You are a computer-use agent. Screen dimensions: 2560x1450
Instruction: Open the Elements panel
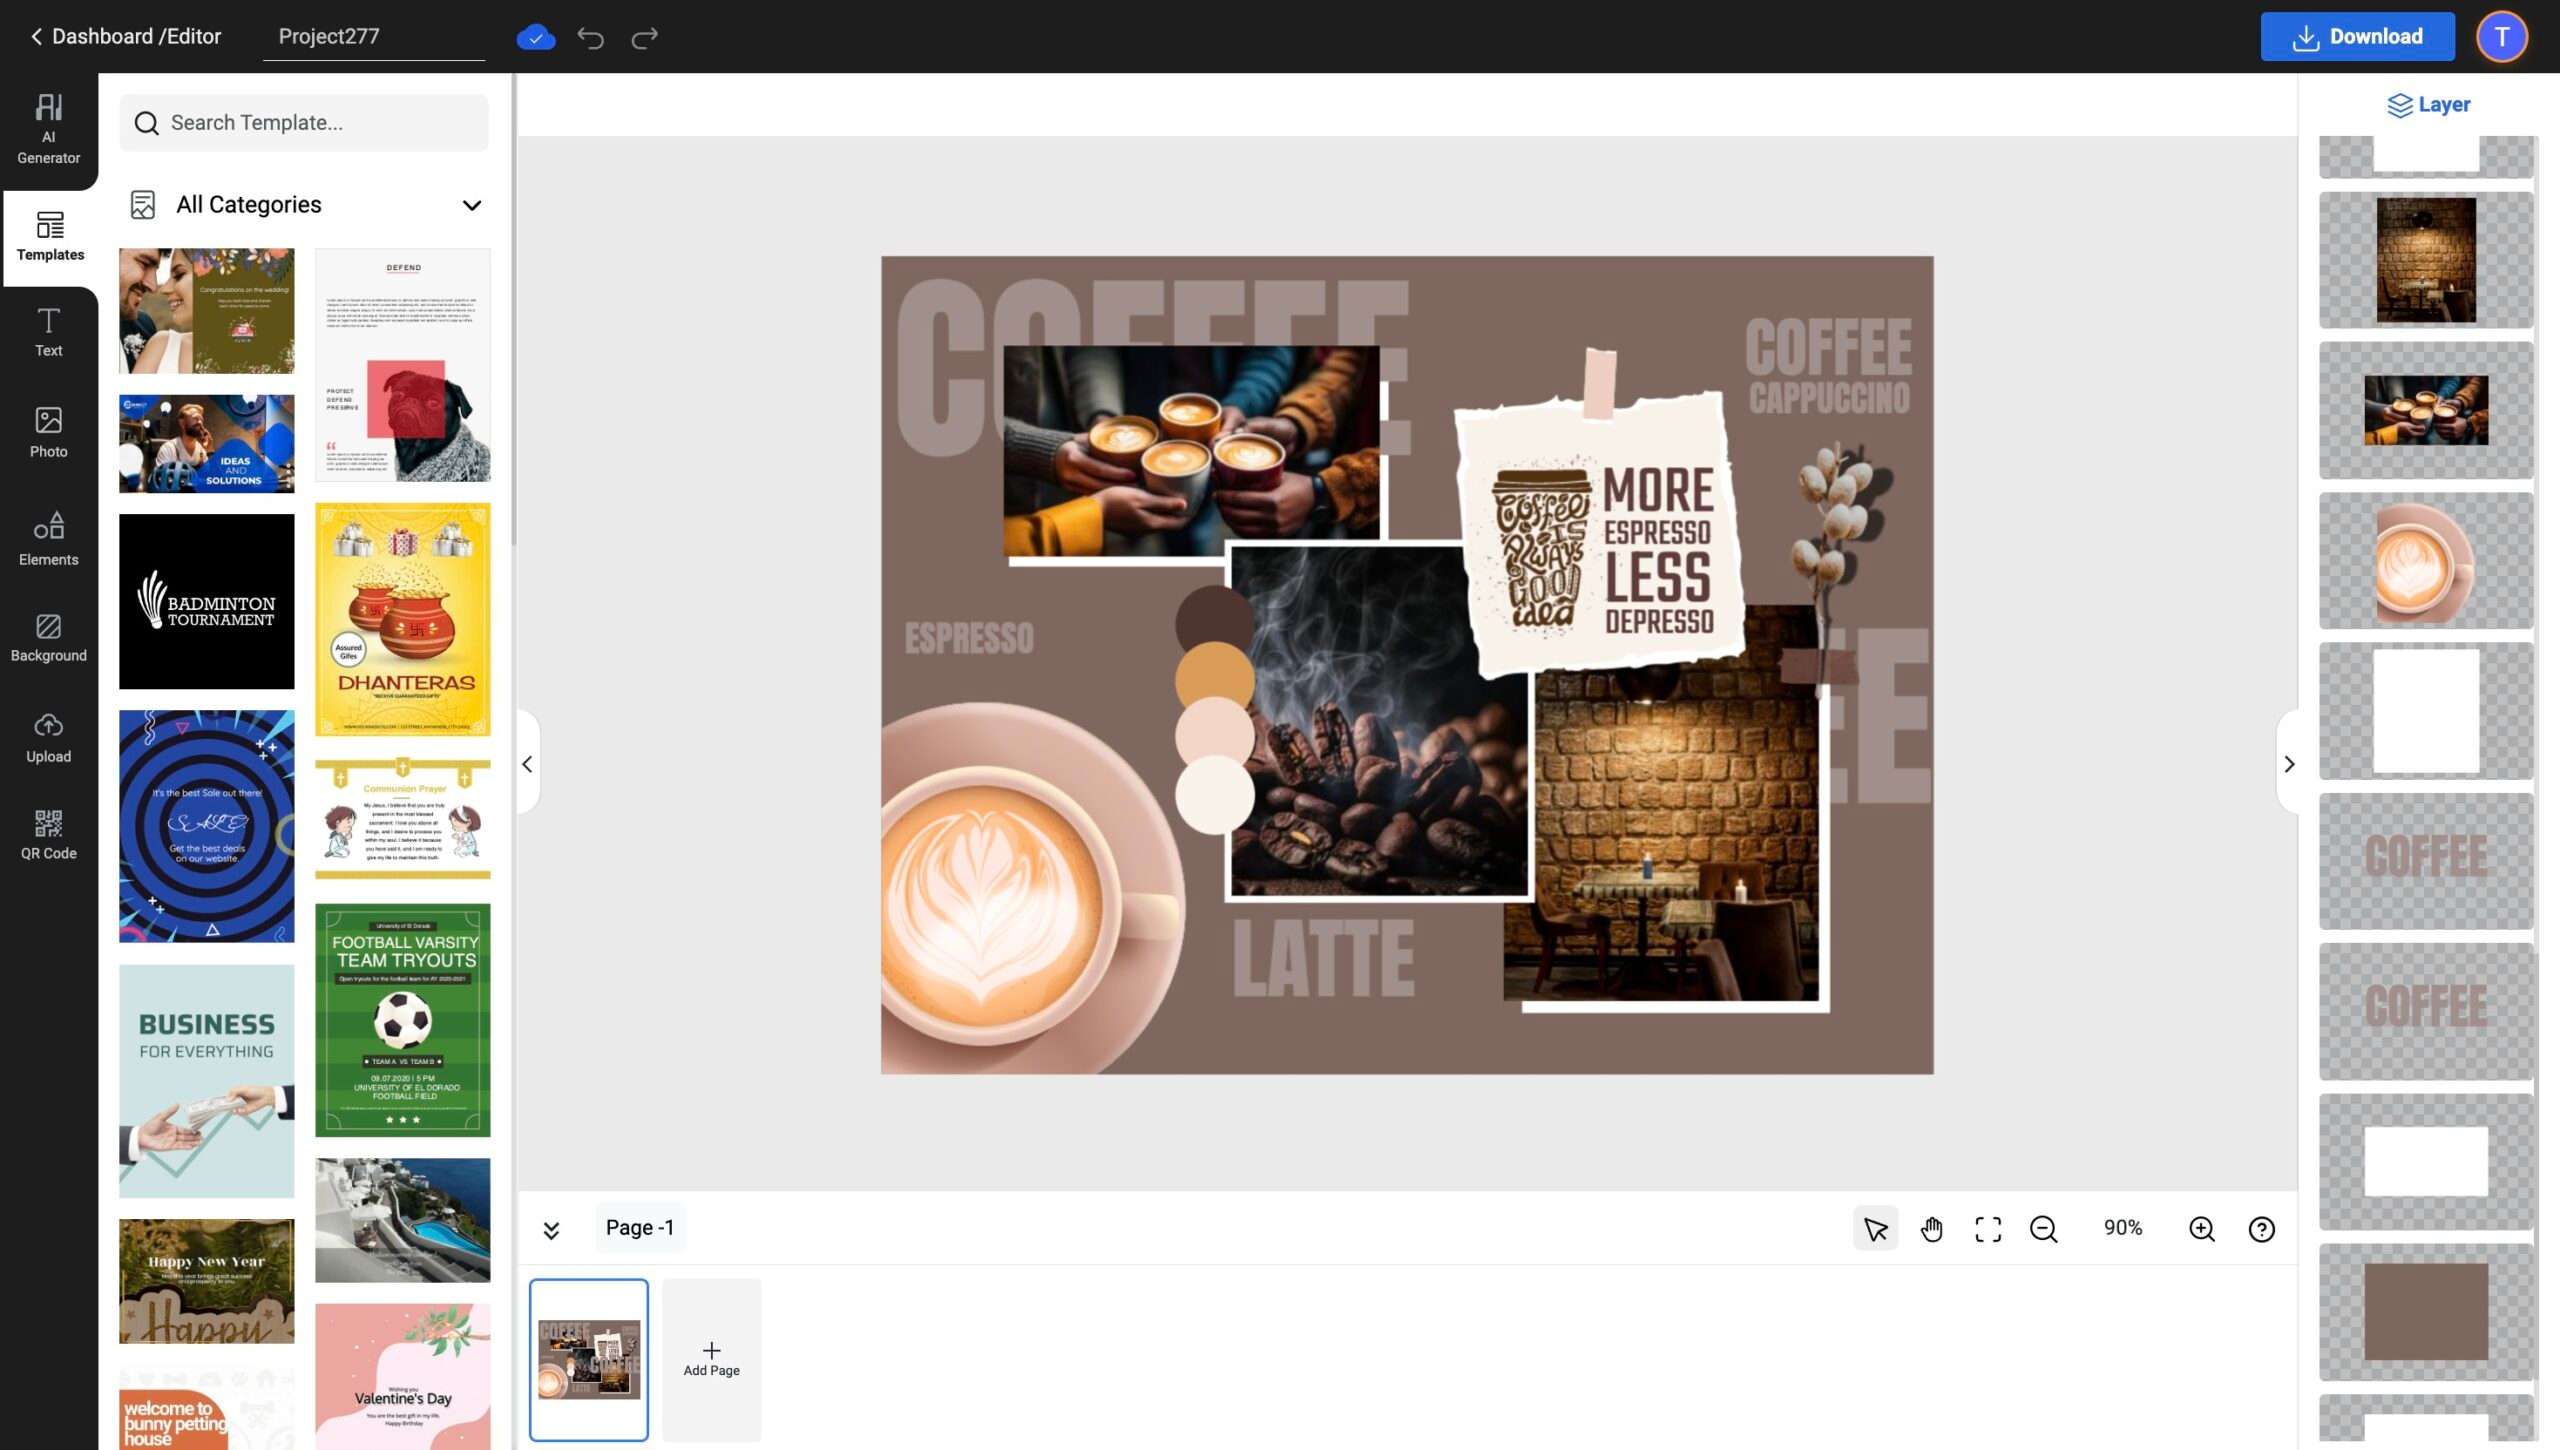click(48, 539)
